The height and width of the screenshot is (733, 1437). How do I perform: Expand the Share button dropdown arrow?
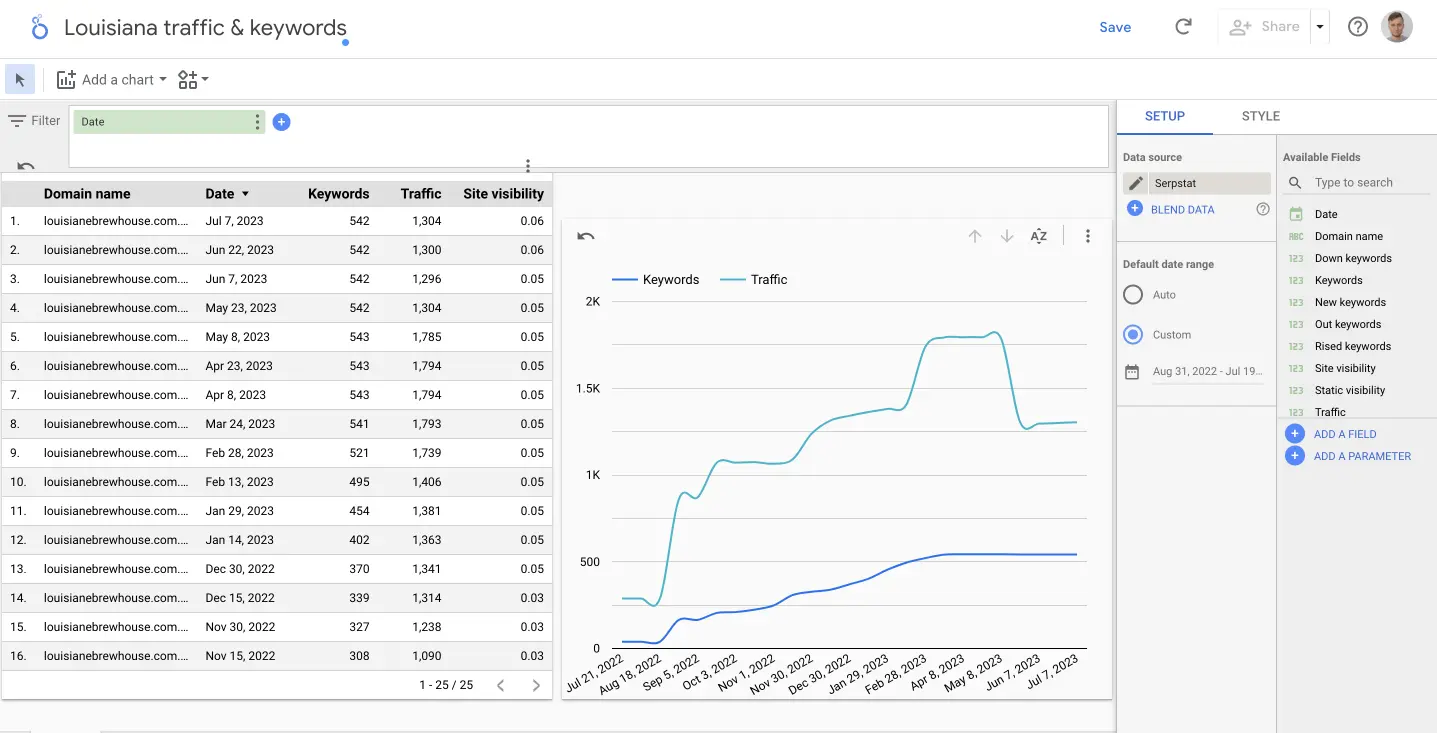coord(1320,27)
